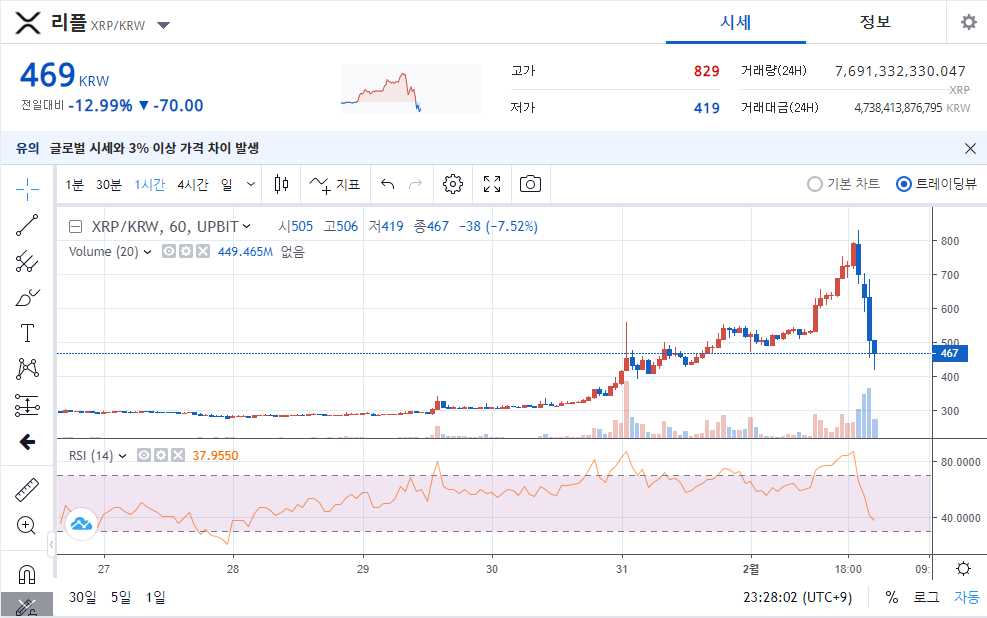Switch to the 시세 tab

click(735, 22)
